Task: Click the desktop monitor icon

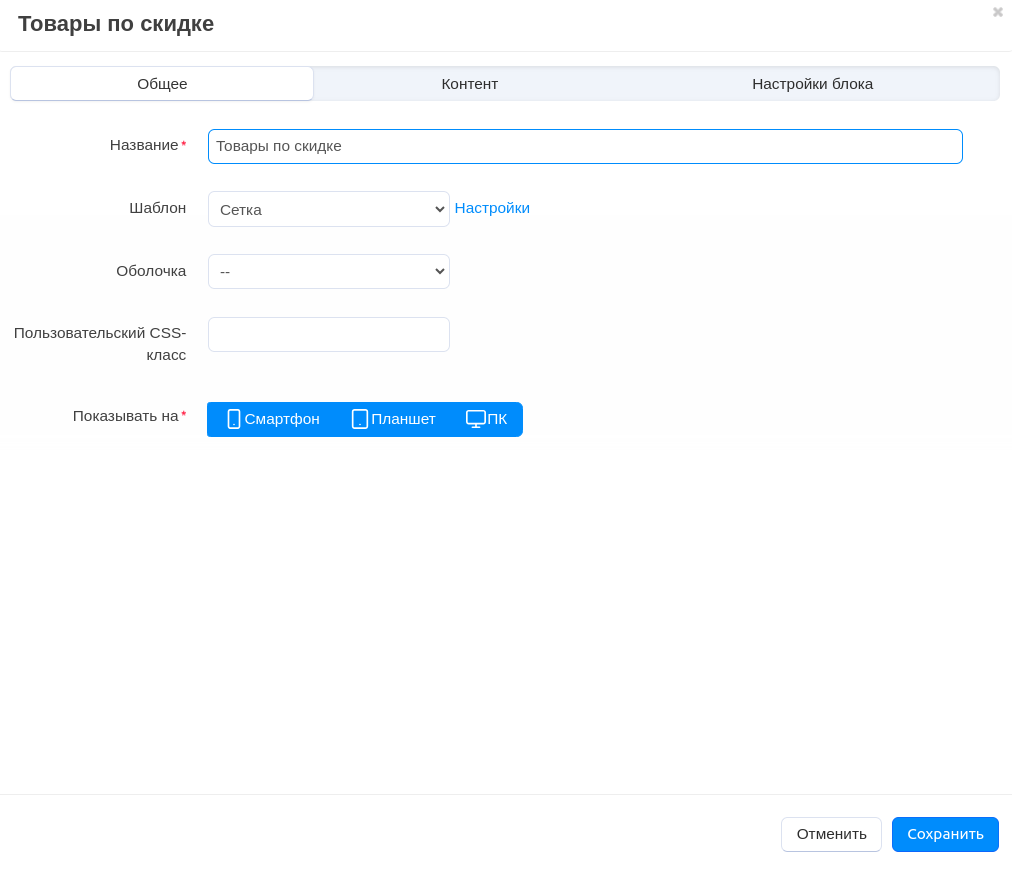Action: click(475, 419)
